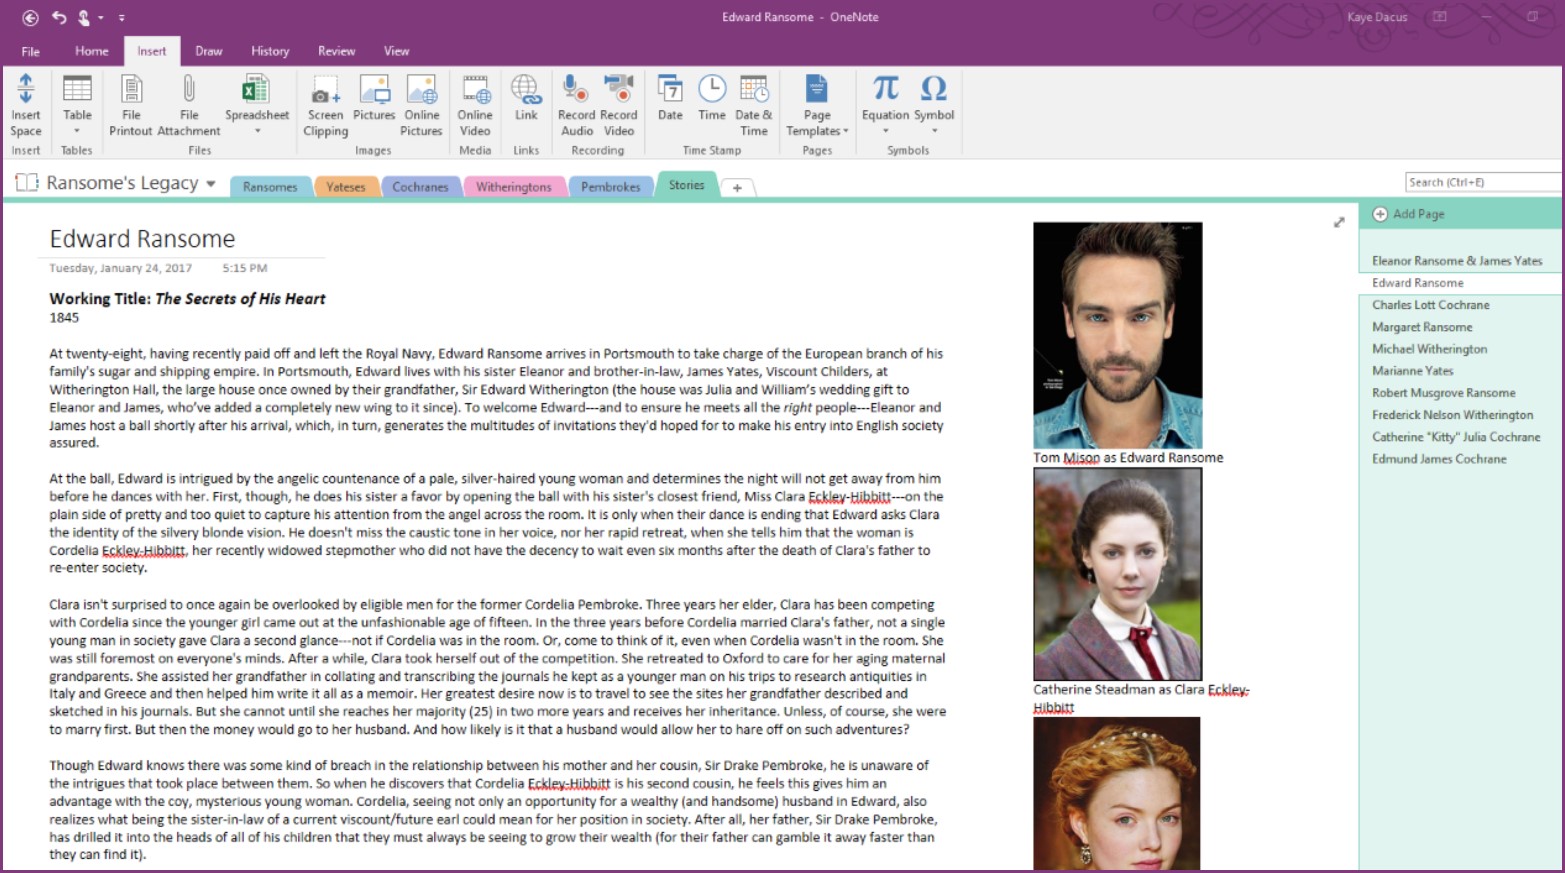Insert Online Pictures from ribbon
The width and height of the screenshot is (1565, 873).
[421, 90]
